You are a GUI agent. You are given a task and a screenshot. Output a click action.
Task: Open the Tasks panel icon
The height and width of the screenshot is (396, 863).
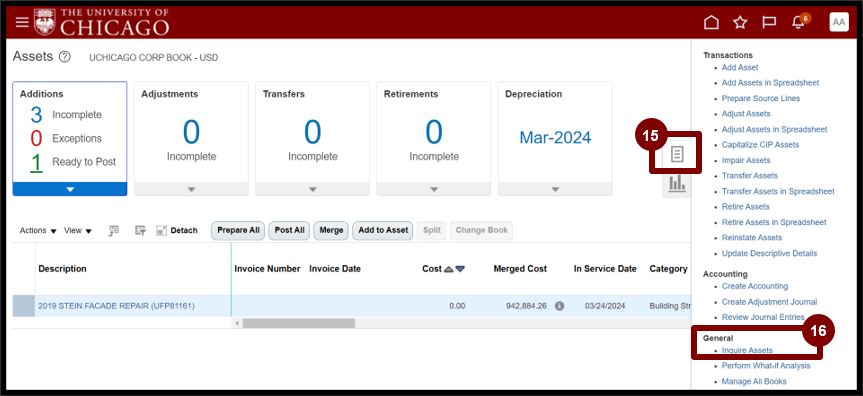pyautogui.click(x=677, y=155)
